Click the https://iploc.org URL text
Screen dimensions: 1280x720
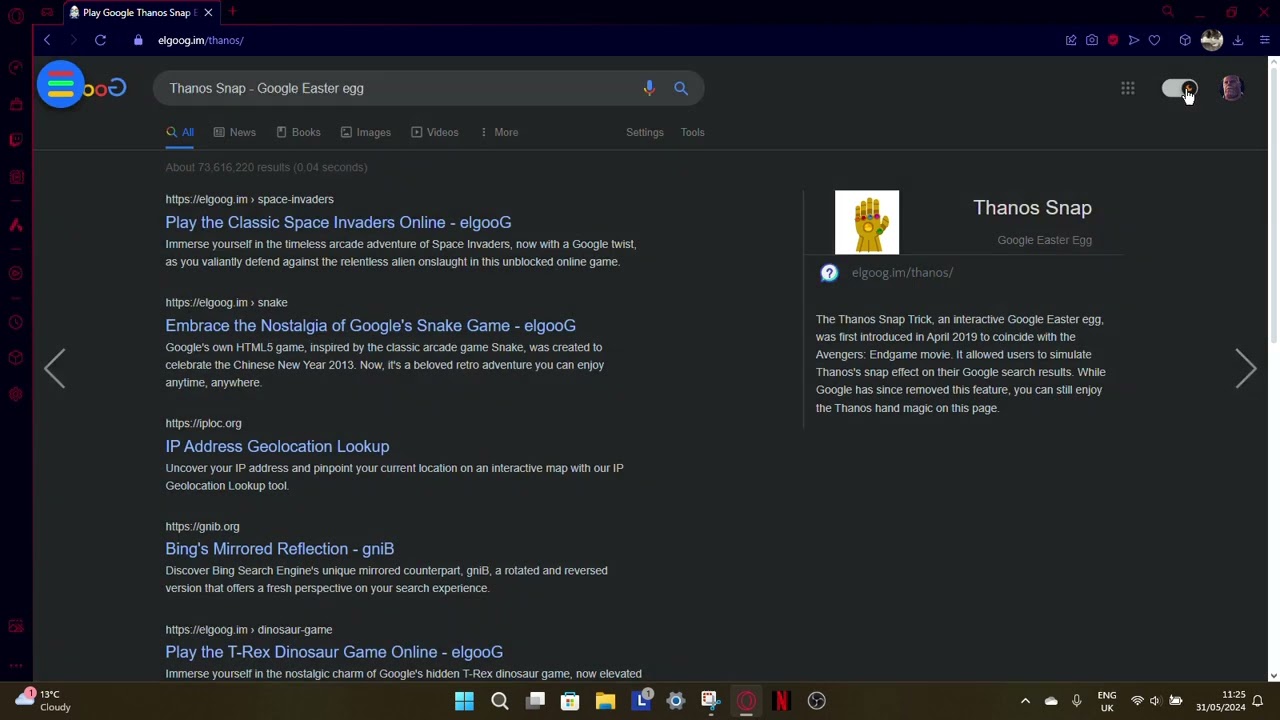click(203, 423)
